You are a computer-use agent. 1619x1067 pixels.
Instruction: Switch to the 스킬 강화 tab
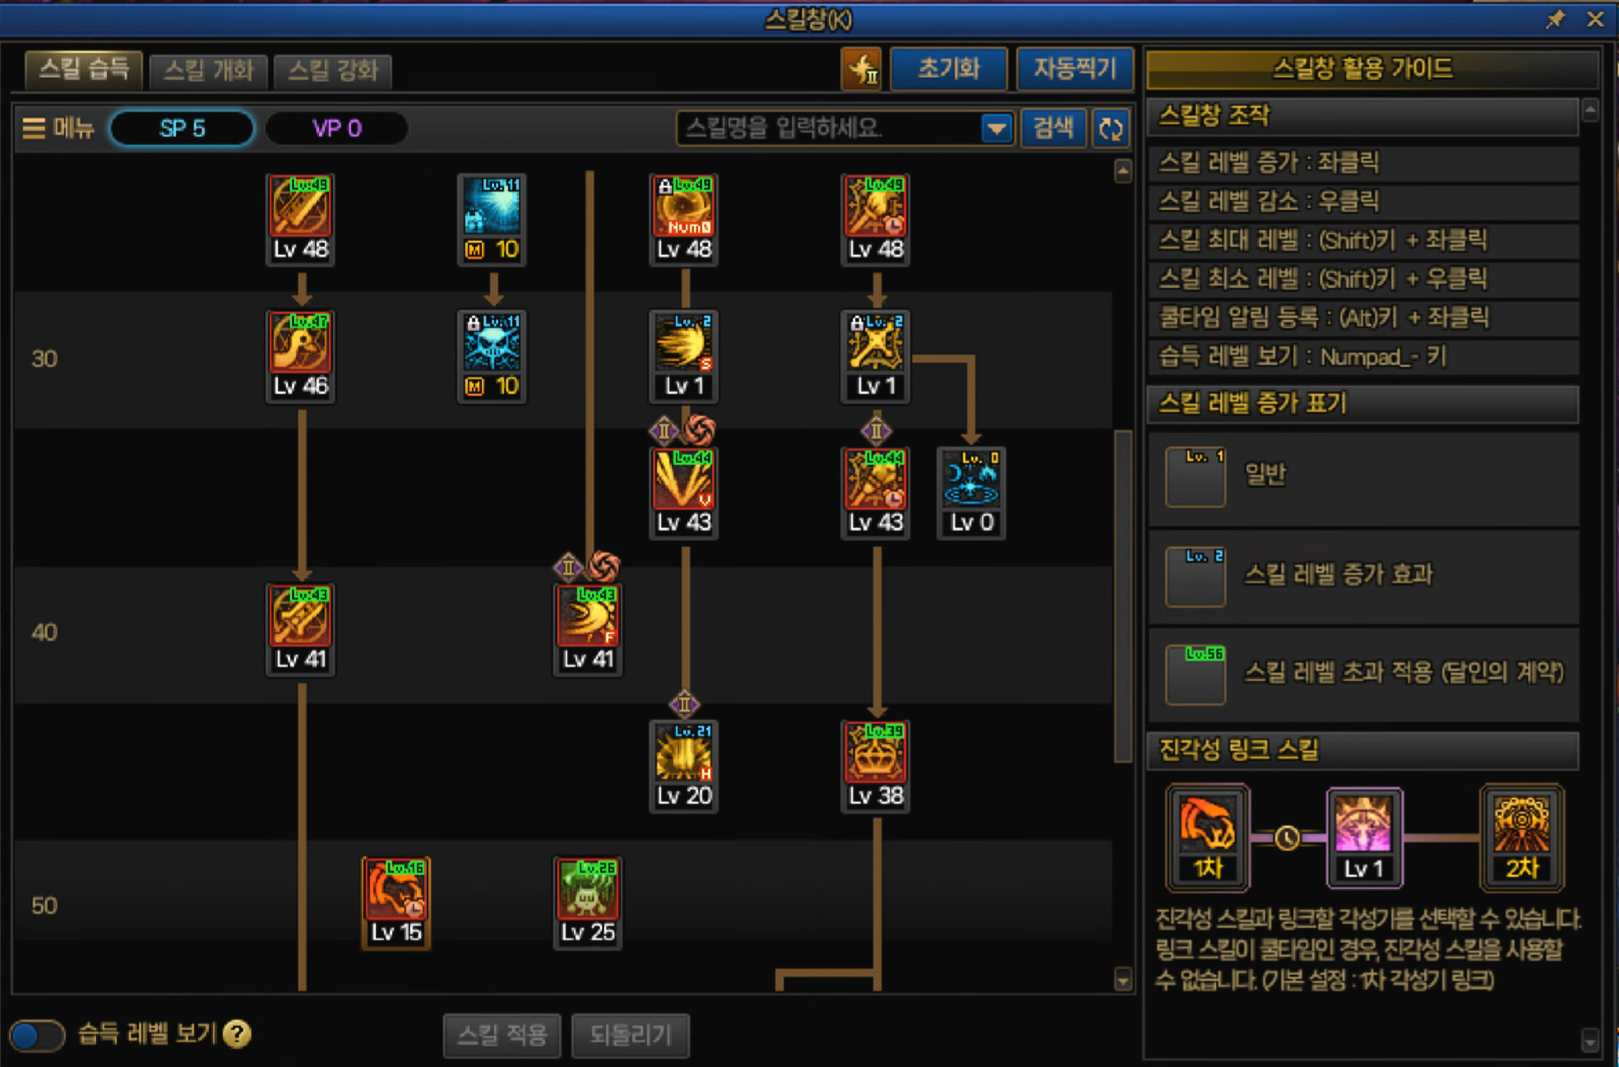pos(333,71)
